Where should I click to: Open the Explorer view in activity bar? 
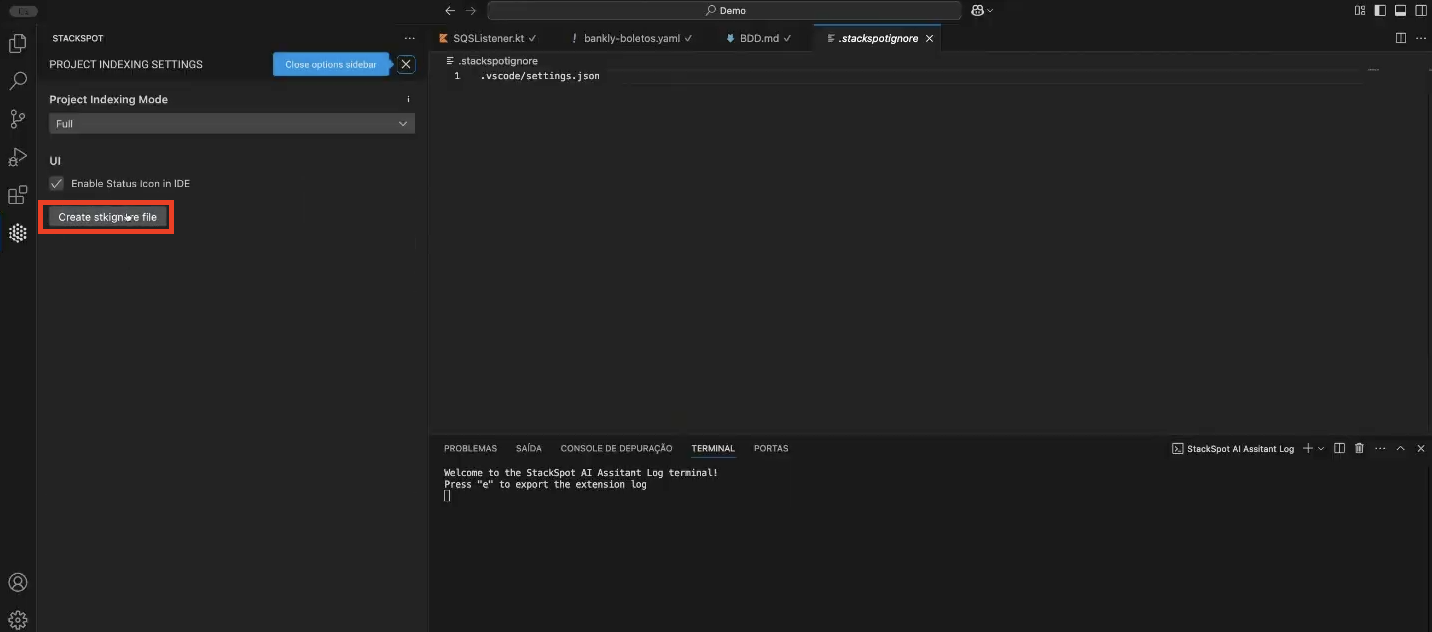[x=17, y=44]
